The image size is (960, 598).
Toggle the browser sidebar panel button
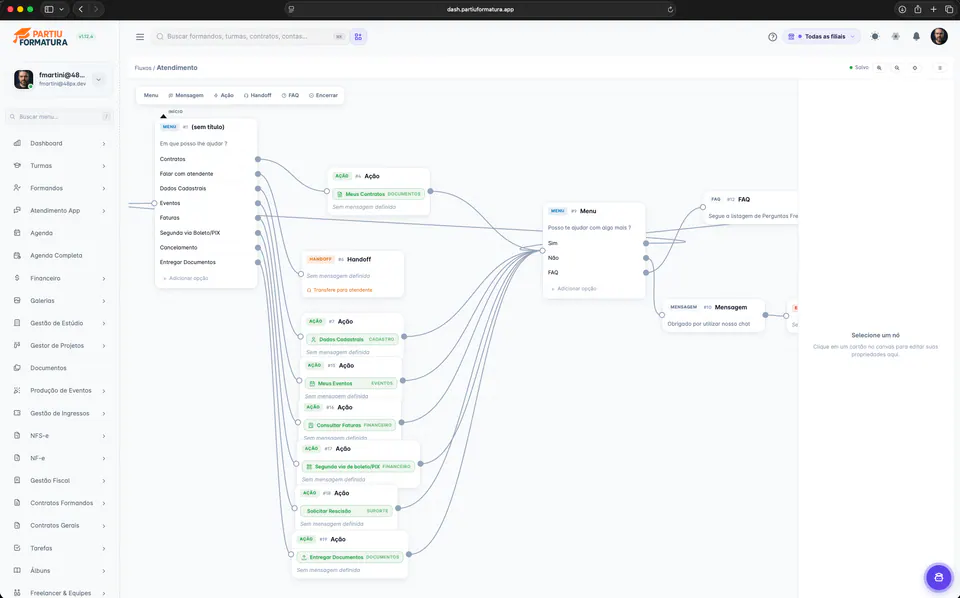[49, 9]
